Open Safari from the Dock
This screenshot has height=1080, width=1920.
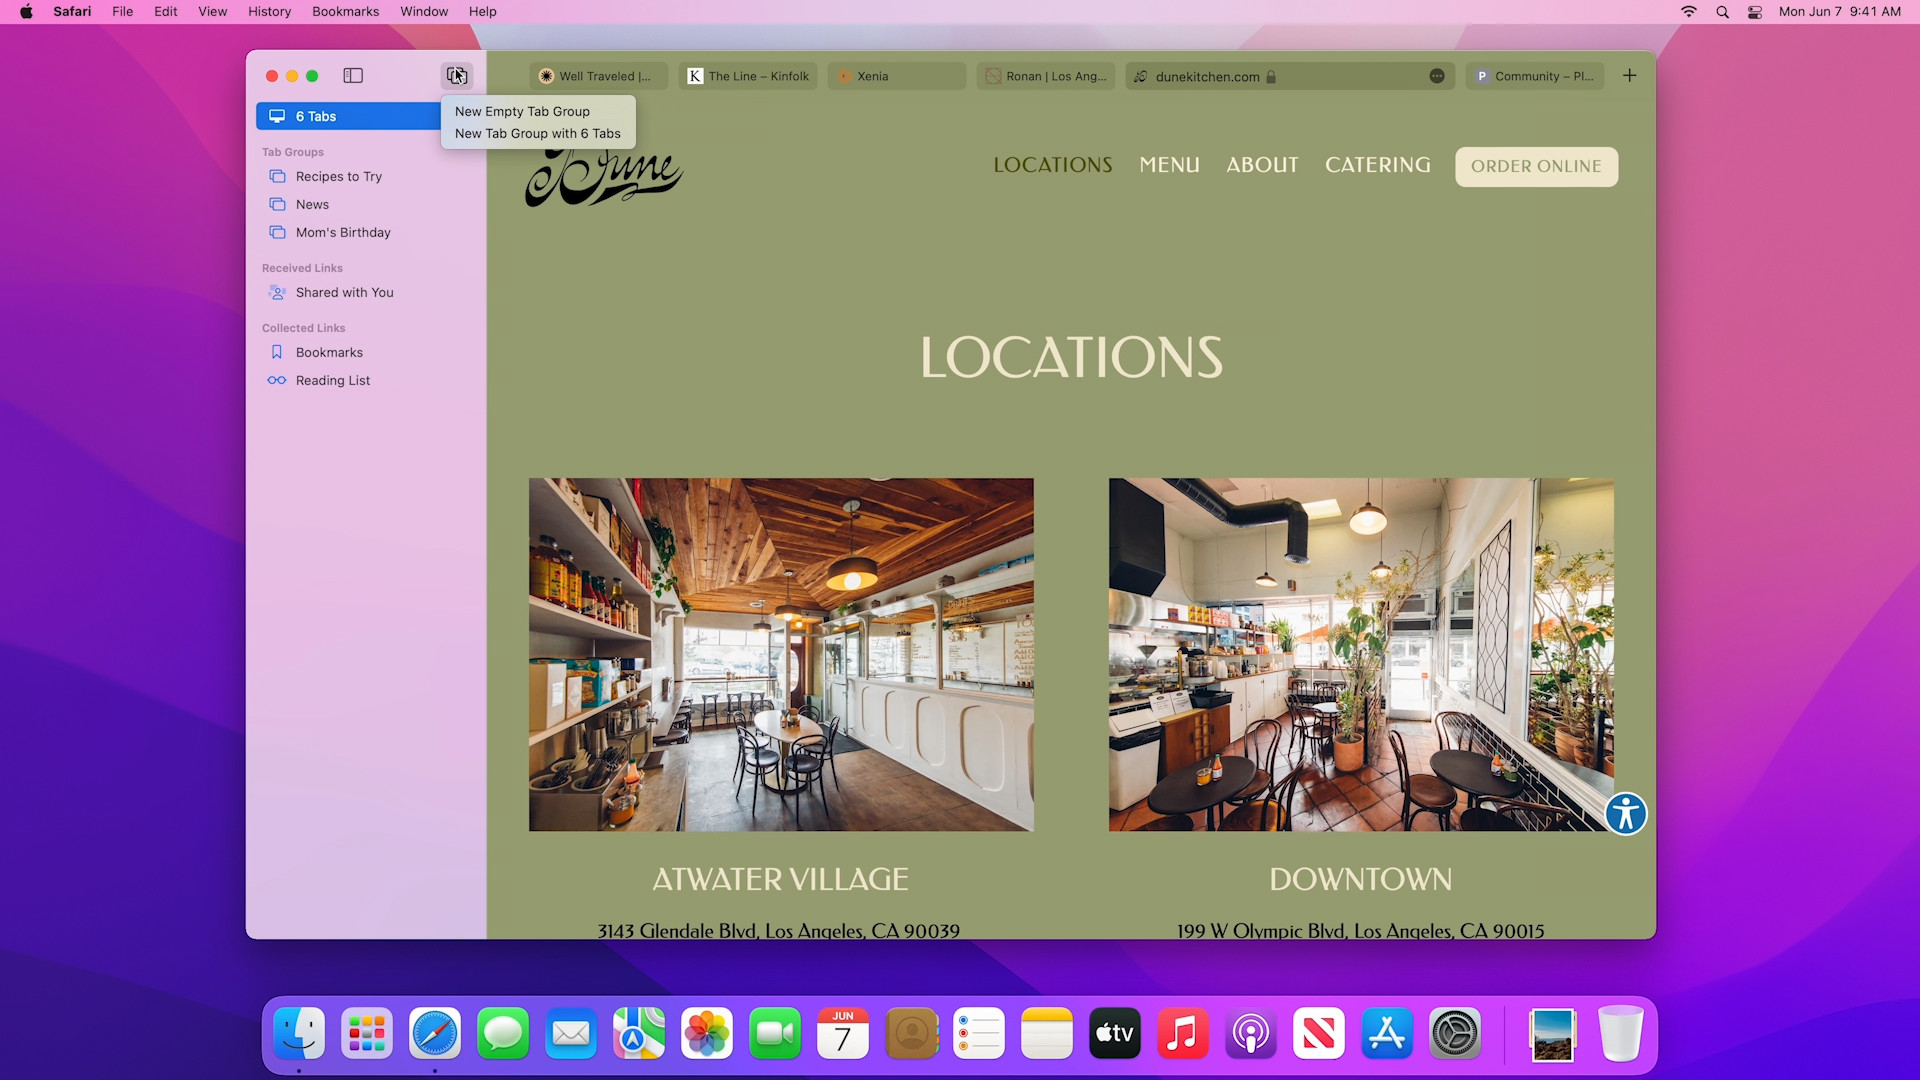(435, 1033)
